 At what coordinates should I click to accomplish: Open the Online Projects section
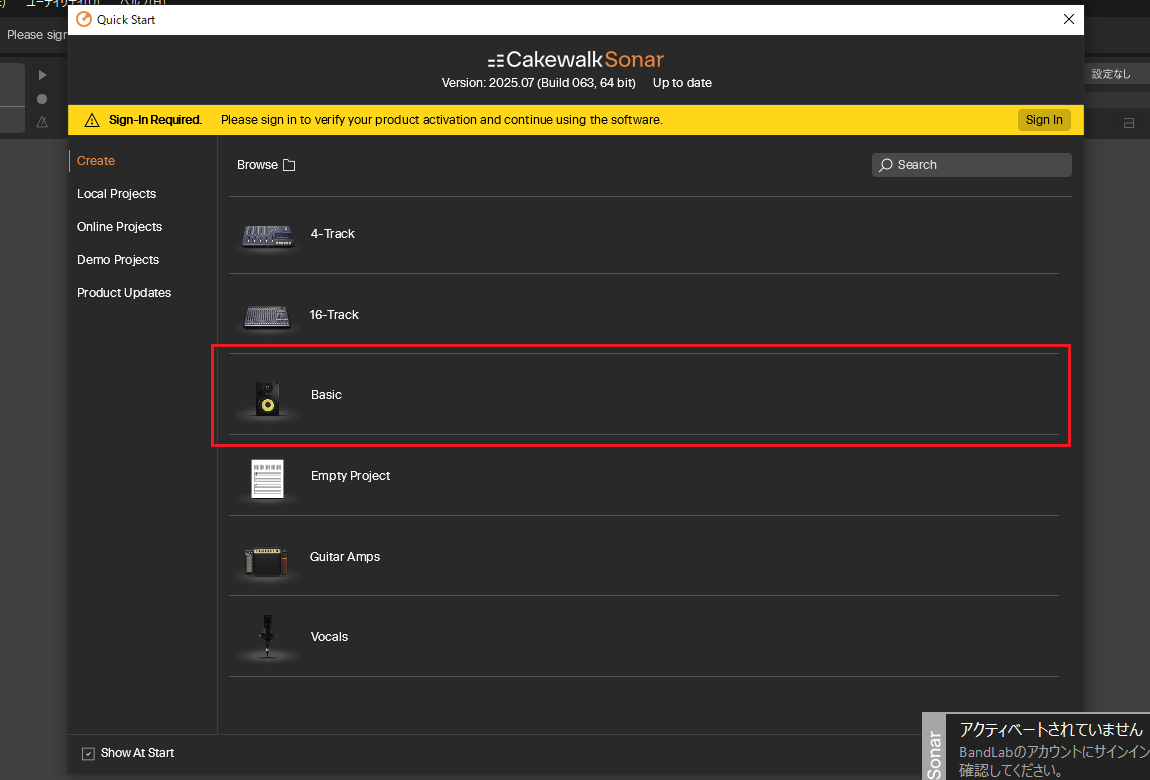pyautogui.click(x=120, y=227)
